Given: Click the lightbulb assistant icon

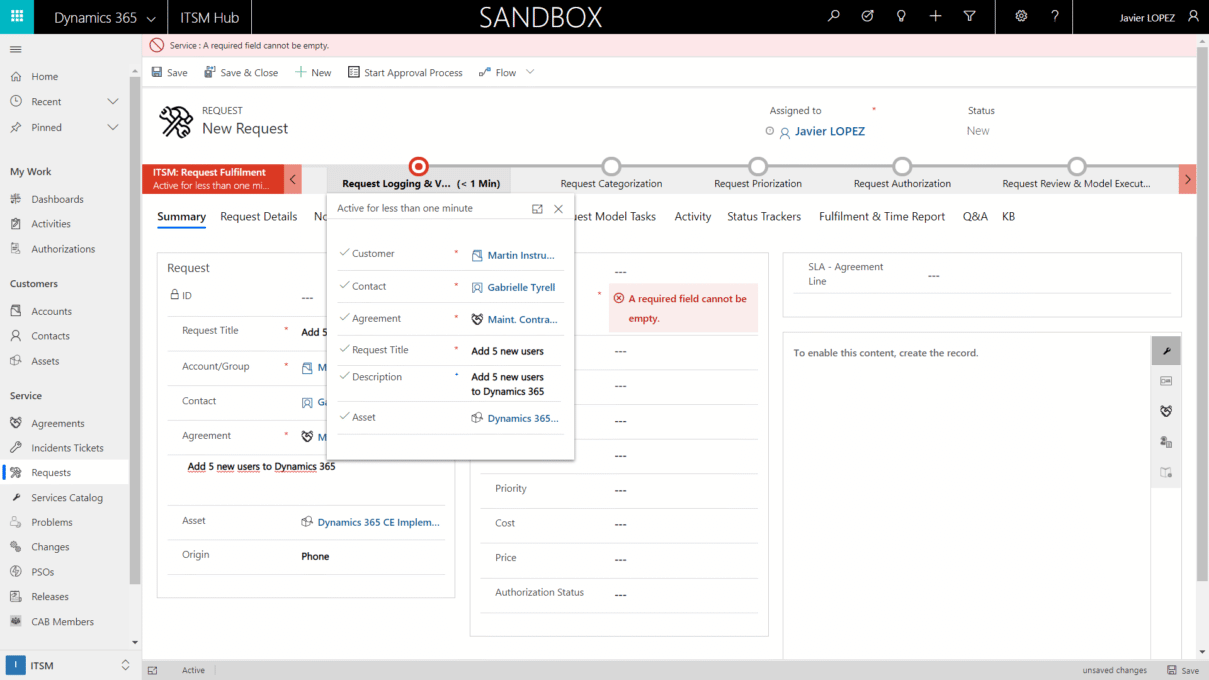Looking at the screenshot, I should (x=901, y=17).
